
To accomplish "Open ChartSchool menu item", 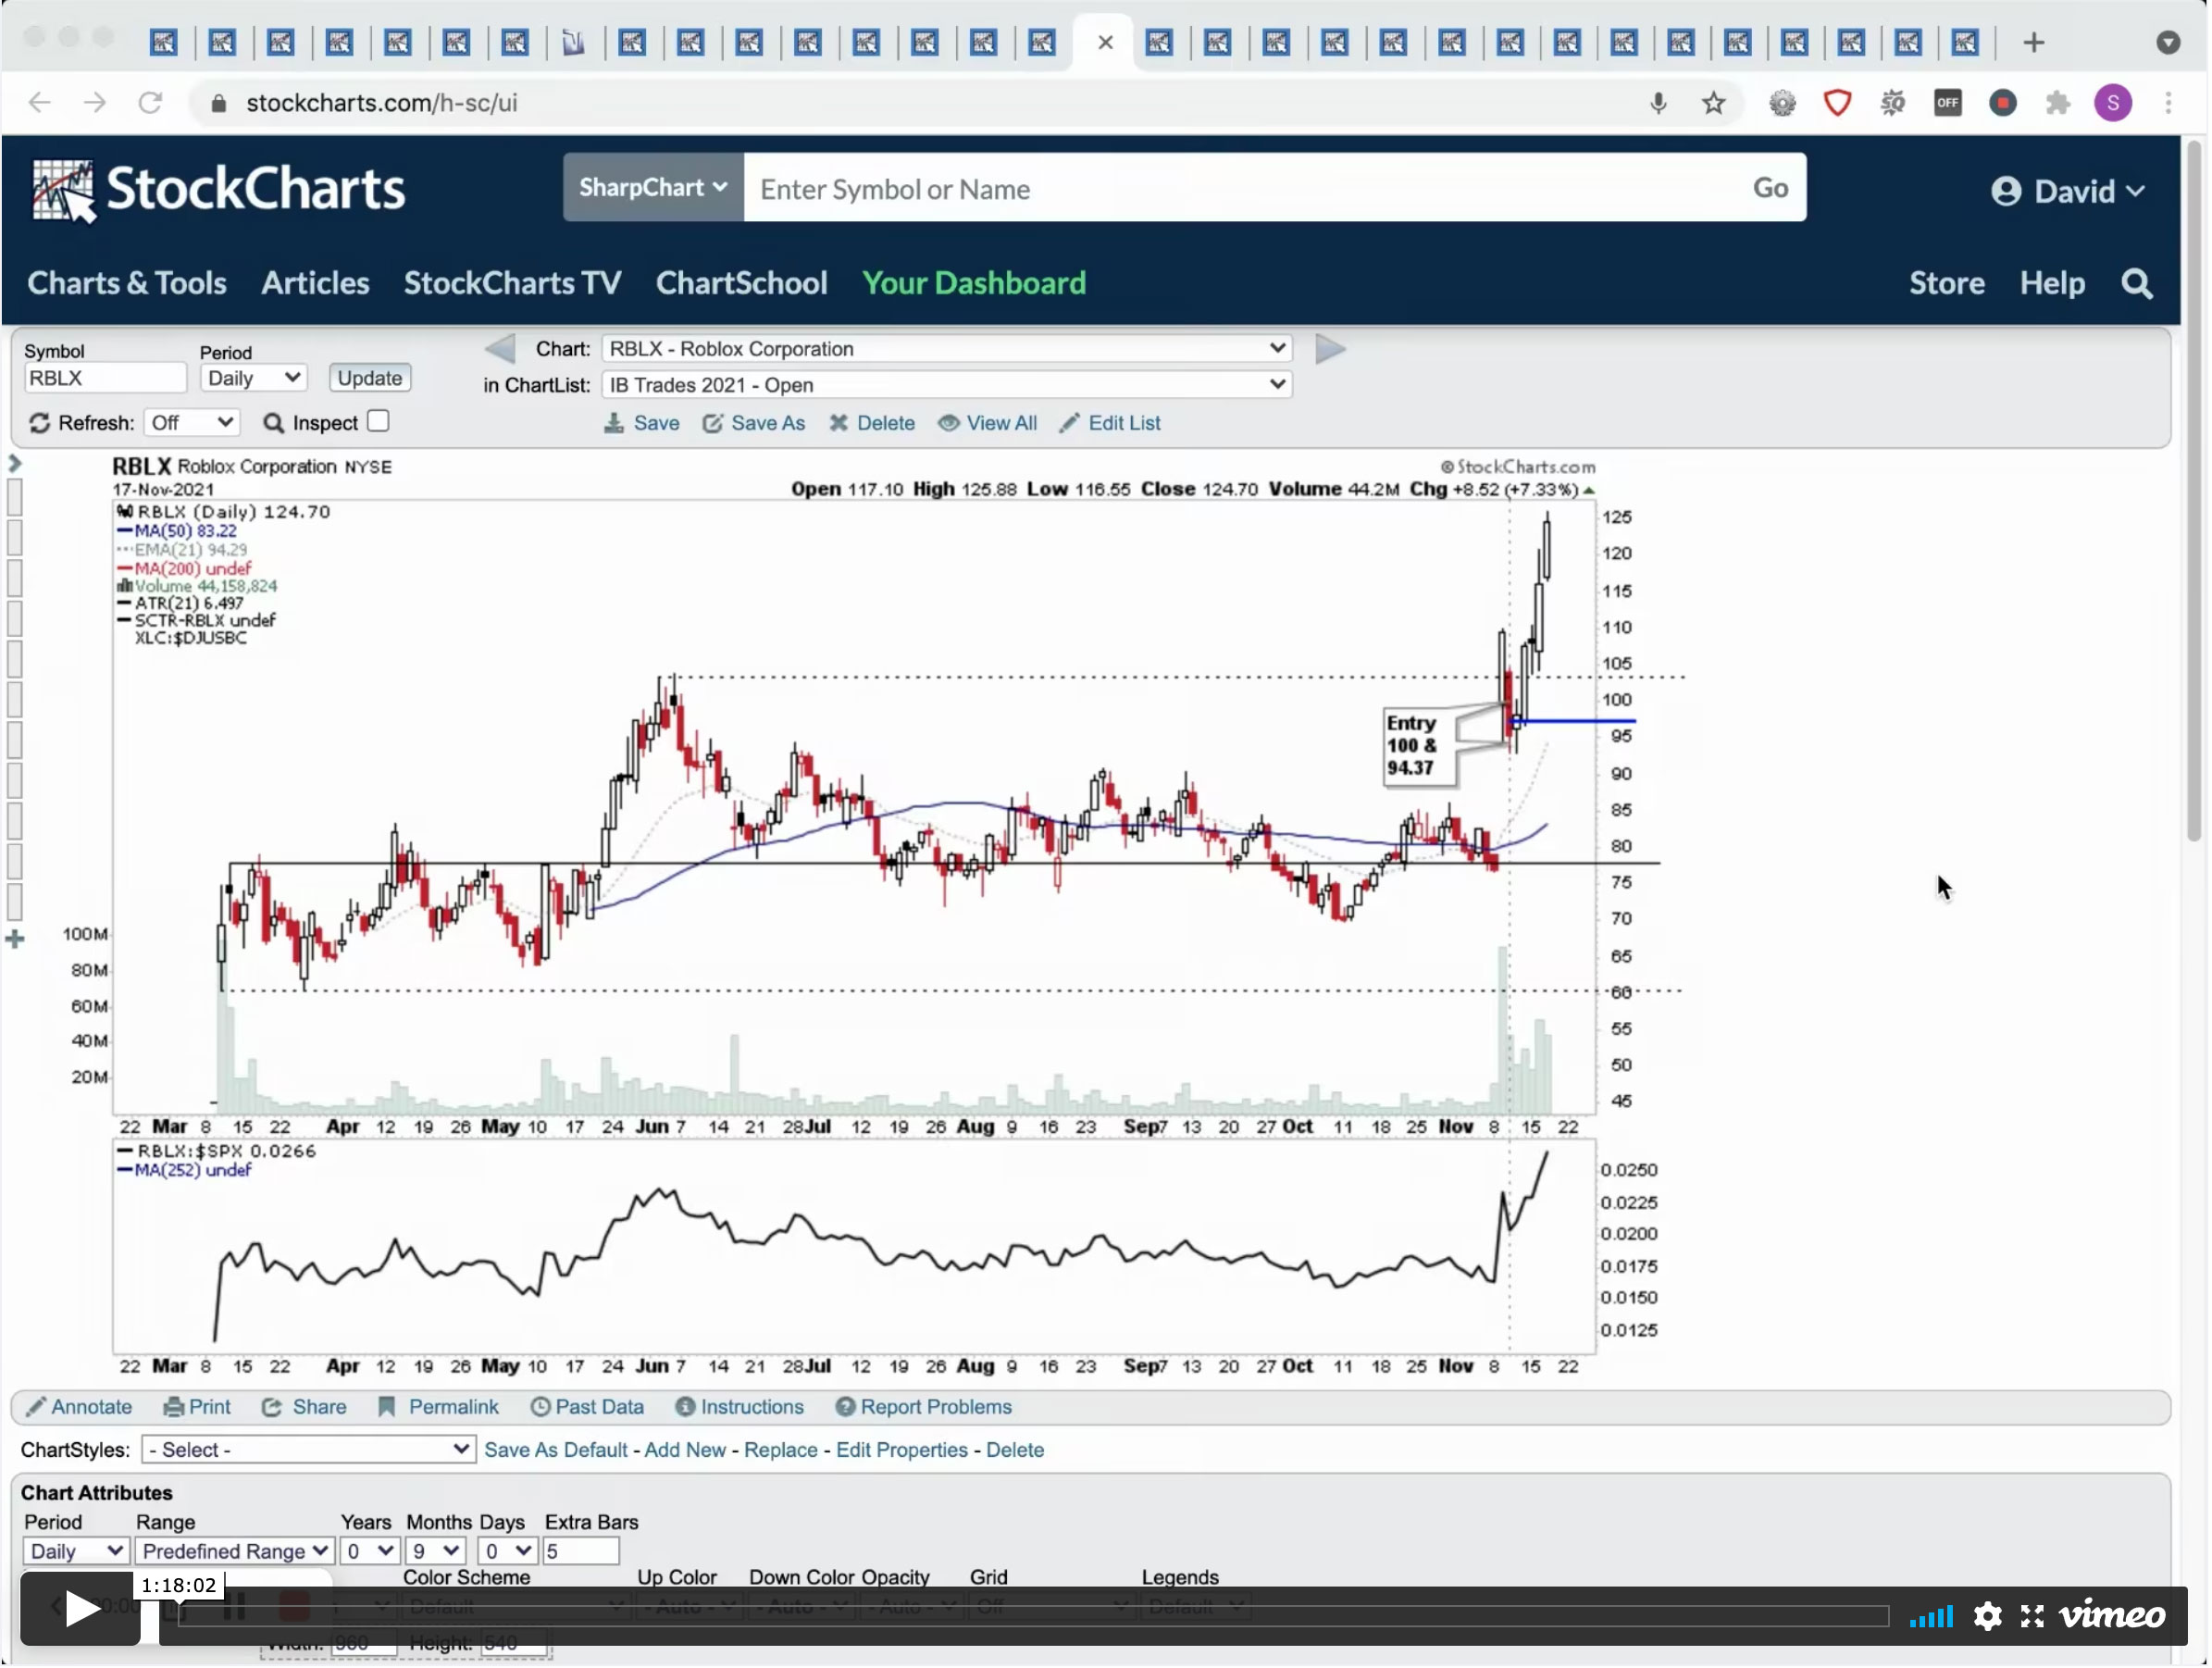I will tap(741, 284).
